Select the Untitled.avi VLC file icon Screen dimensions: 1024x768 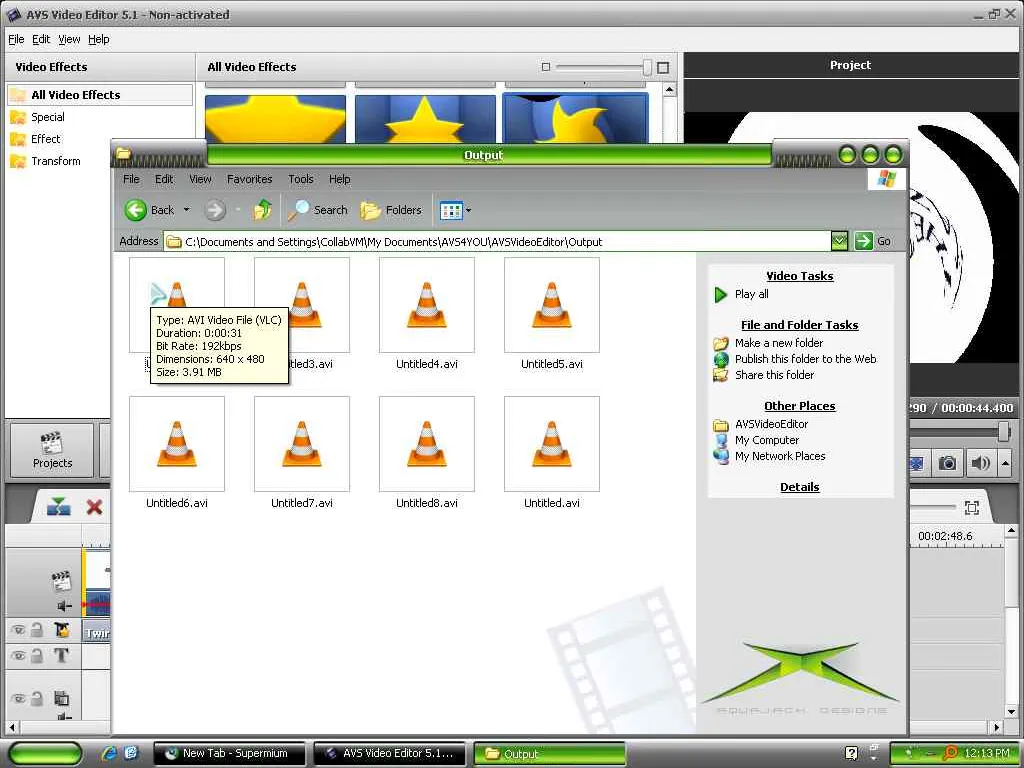[552, 444]
